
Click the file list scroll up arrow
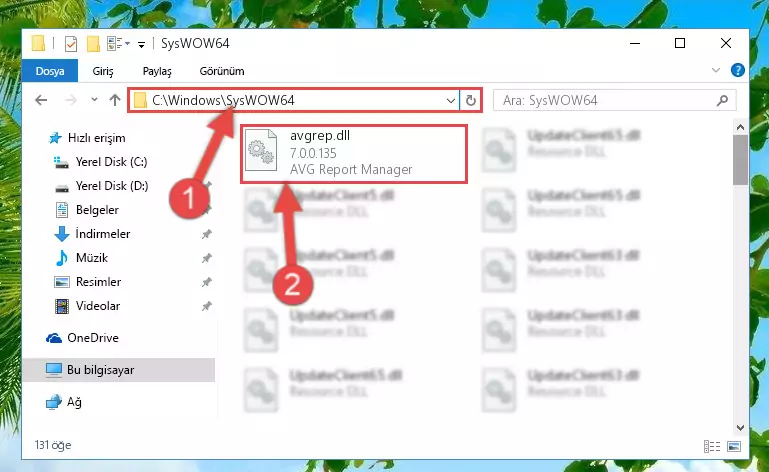pyautogui.click(x=741, y=127)
